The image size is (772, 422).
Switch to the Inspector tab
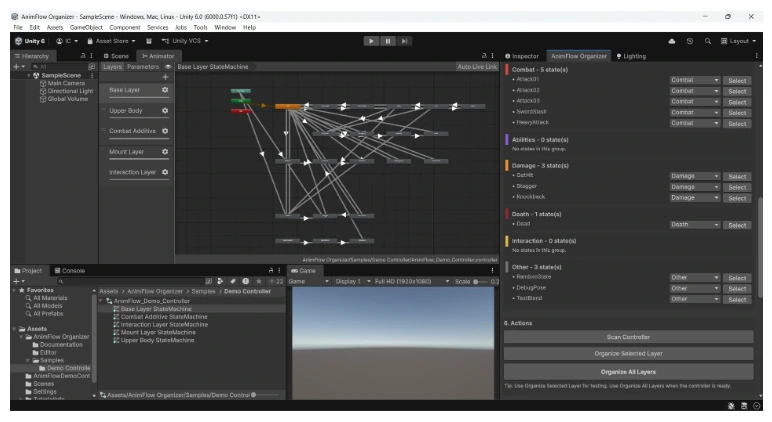pos(522,56)
